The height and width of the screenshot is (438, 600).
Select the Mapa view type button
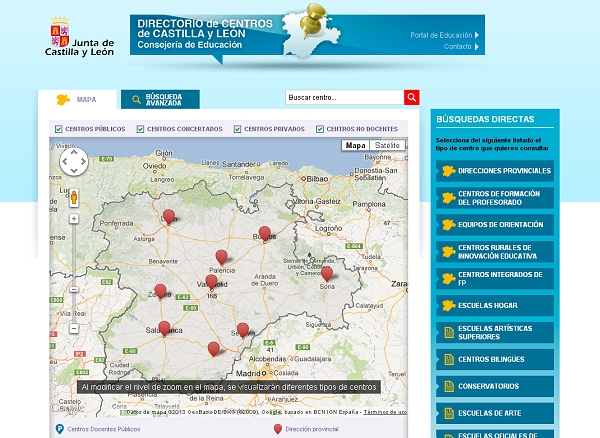click(x=355, y=145)
